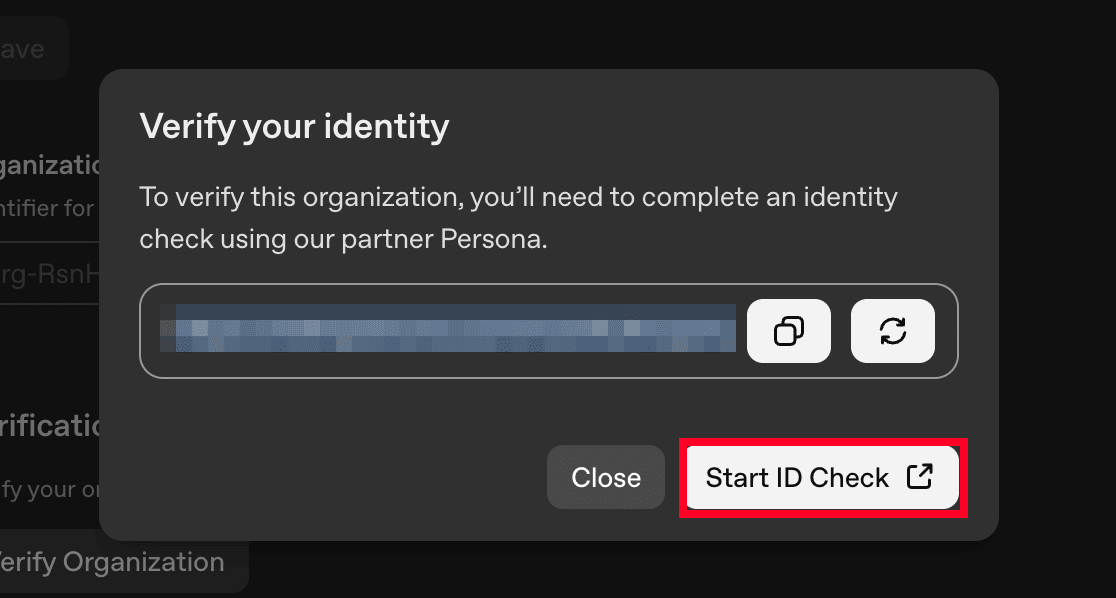Click the "identifier for" helper text

[x=48, y=209]
